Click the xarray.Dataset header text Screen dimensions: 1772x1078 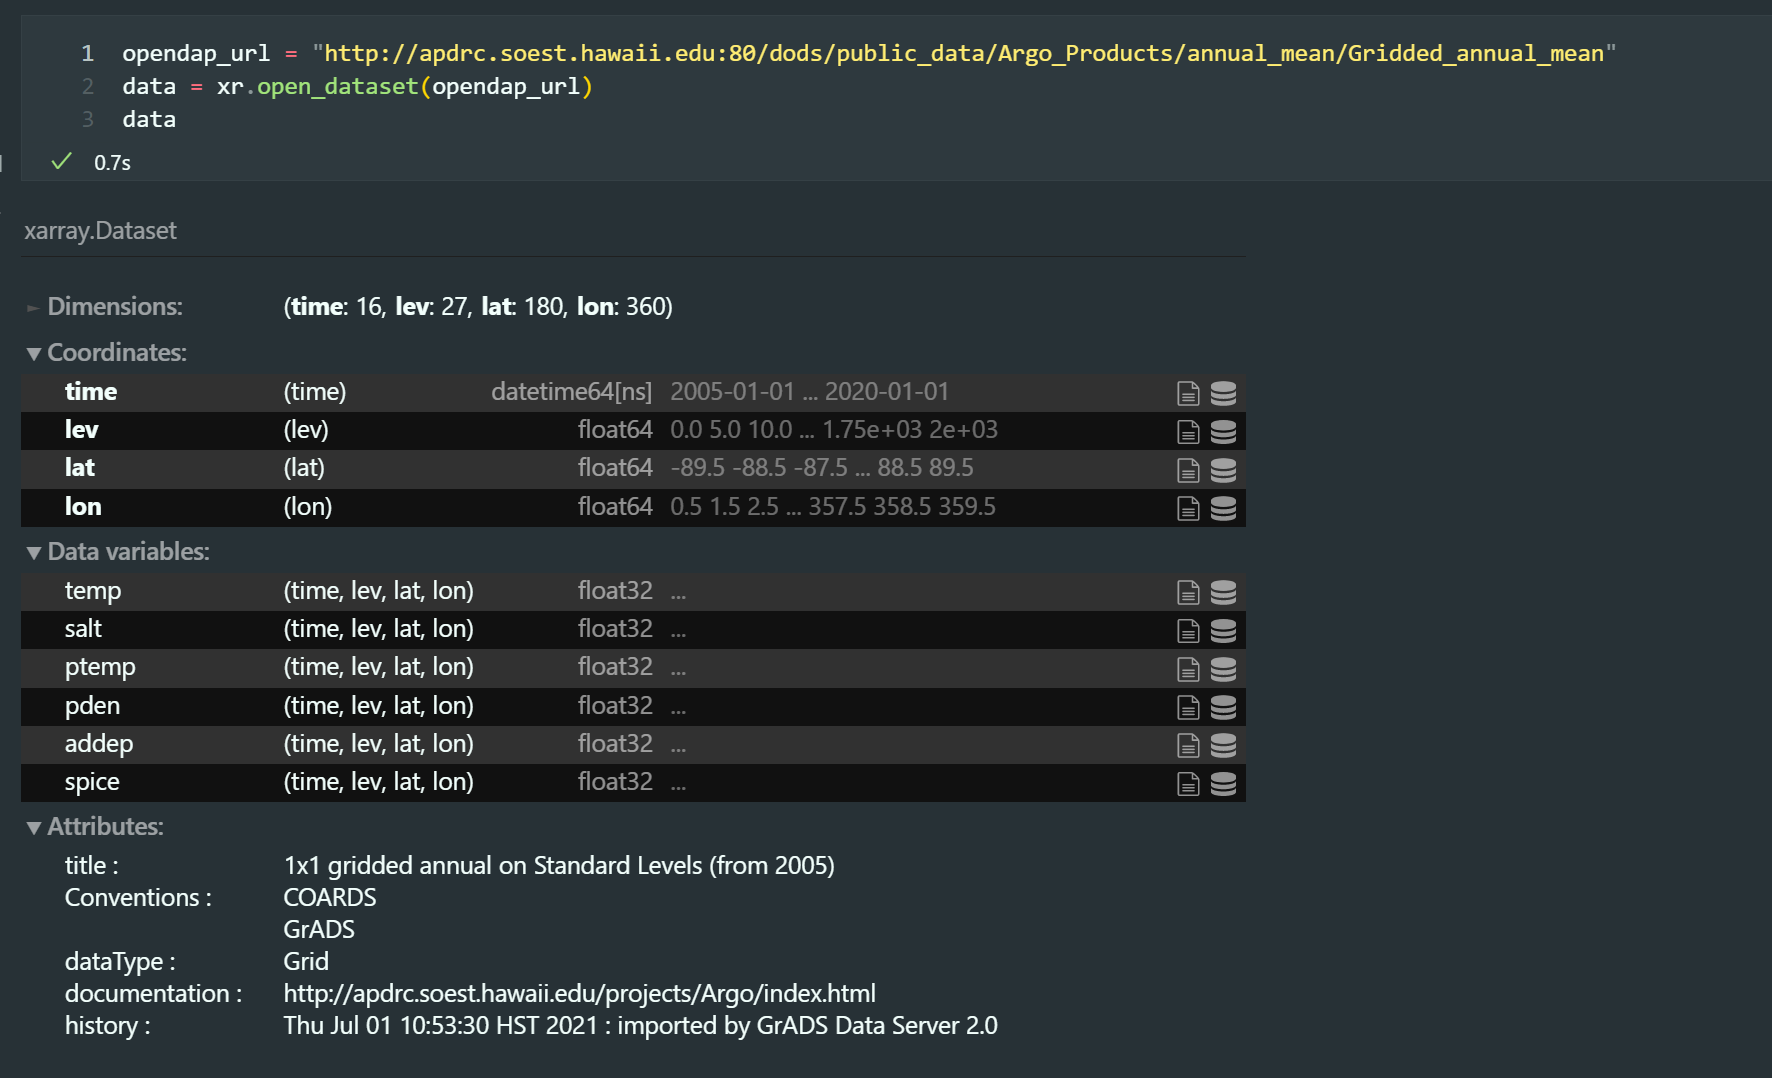coord(100,231)
